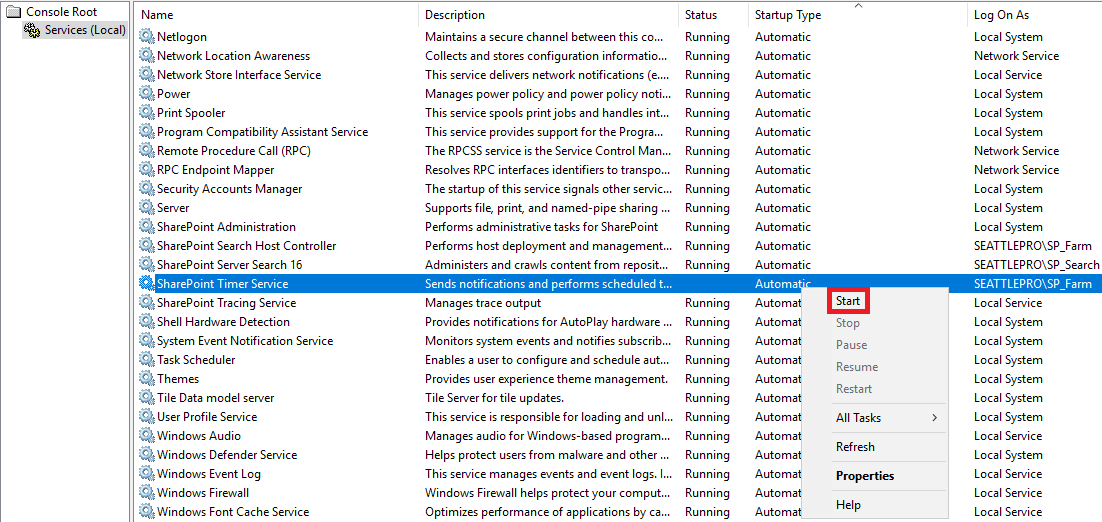Click the Description column header
The height and width of the screenshot is (522, 1102).
pos(455,15)
